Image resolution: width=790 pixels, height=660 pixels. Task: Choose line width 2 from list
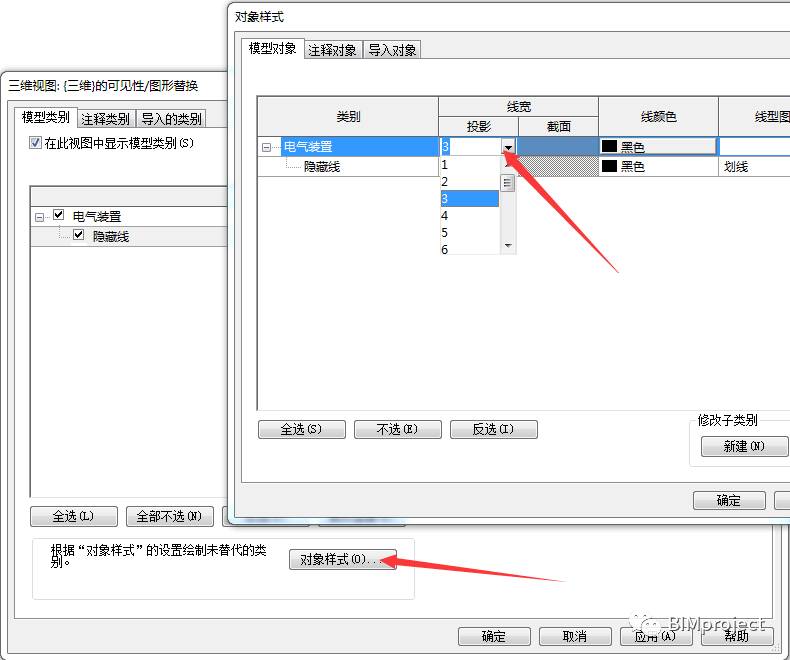tap(470, 181)
